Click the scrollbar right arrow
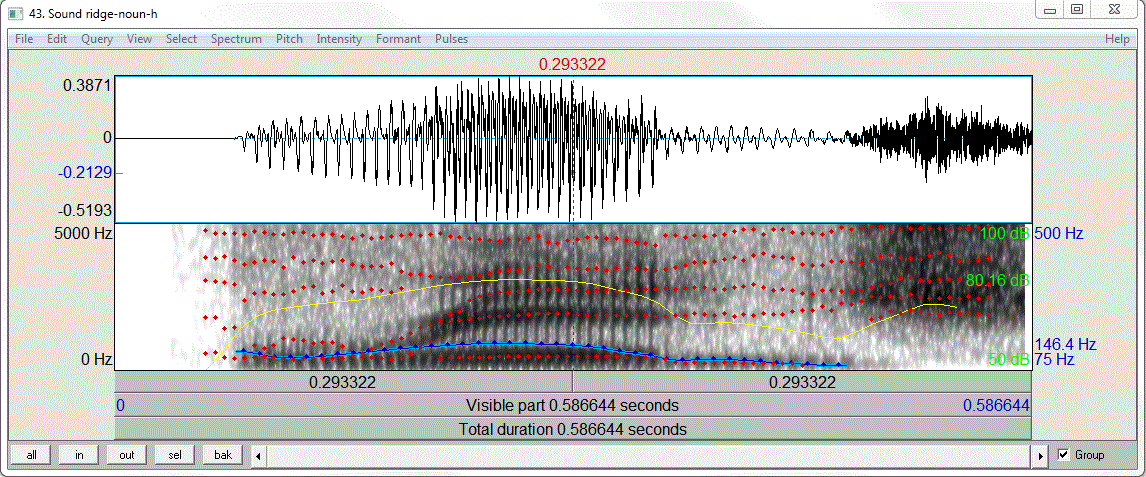 1041,456
